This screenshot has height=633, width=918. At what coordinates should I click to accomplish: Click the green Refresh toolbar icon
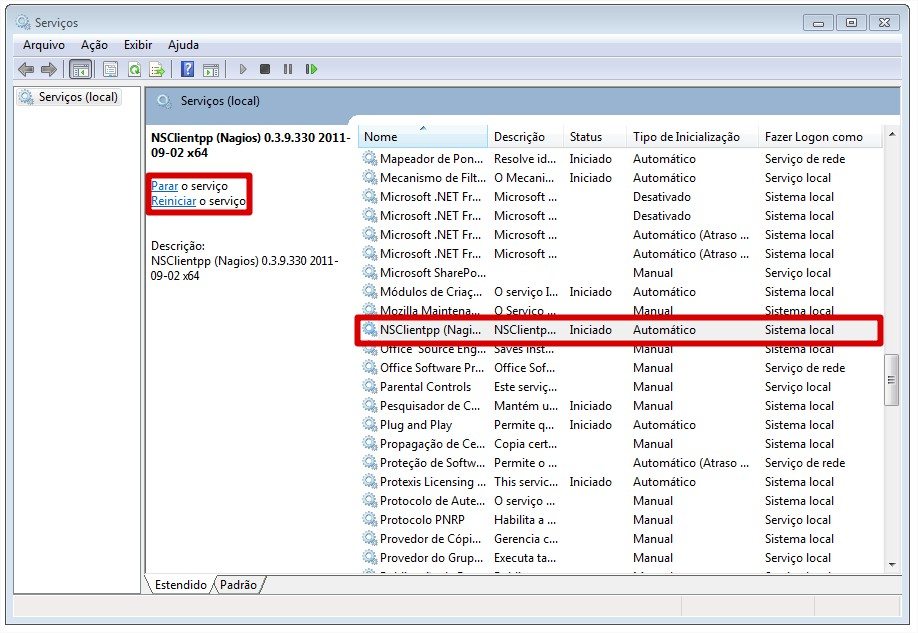point(134,69)
